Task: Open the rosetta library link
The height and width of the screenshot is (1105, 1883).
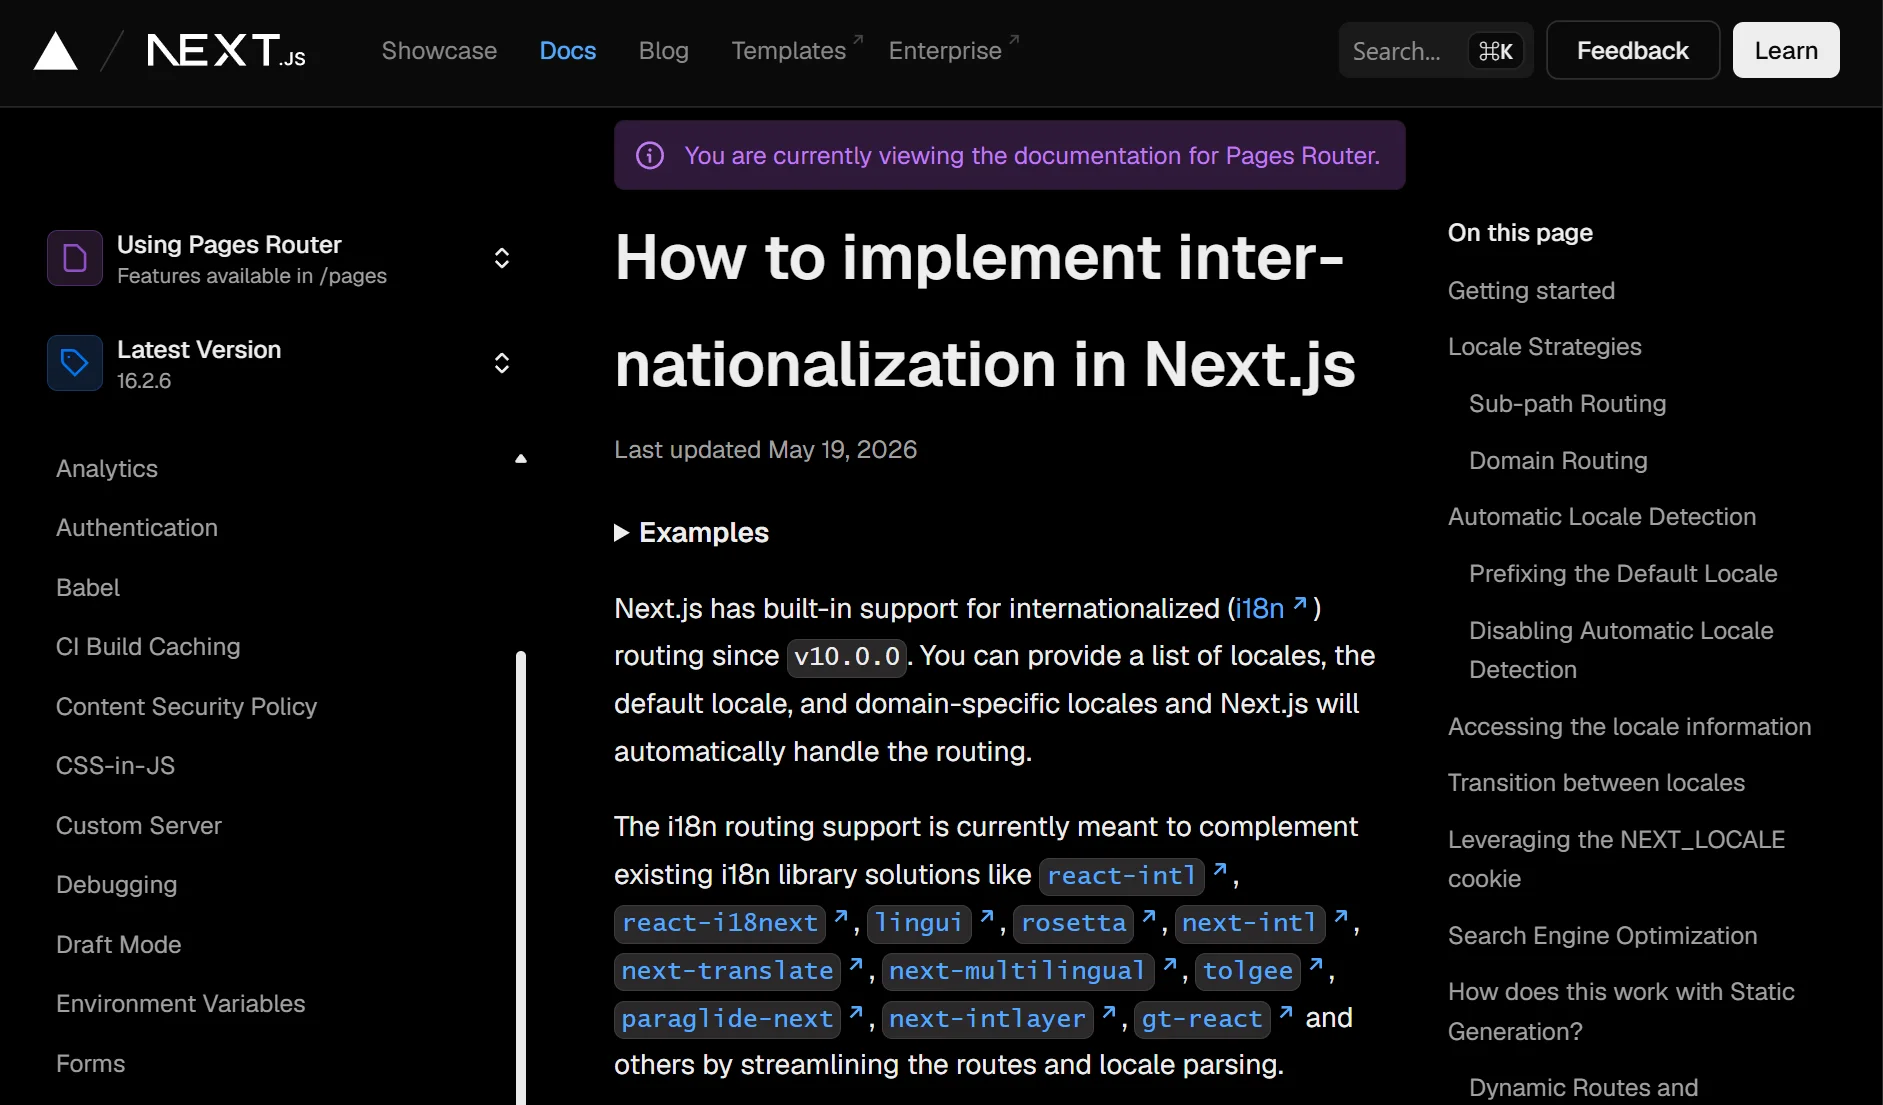Action: tap(1085, 923)
